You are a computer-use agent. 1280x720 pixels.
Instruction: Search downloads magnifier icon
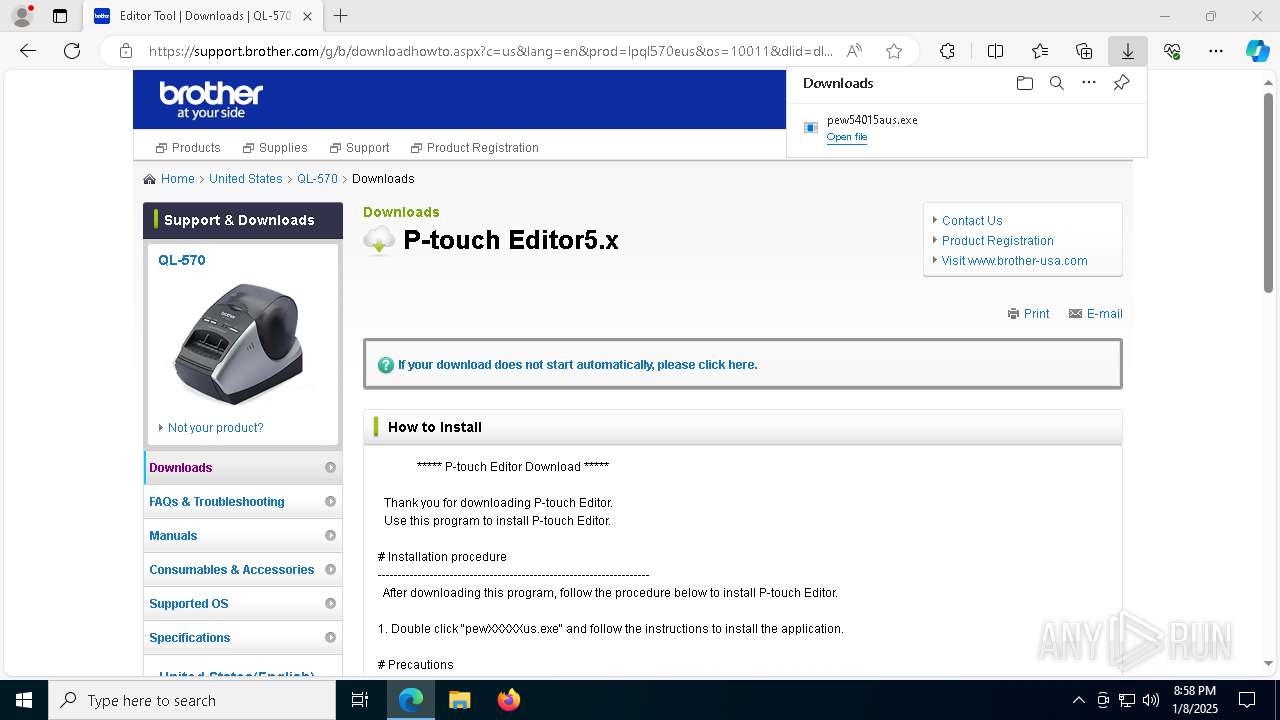pos(1056,83)
